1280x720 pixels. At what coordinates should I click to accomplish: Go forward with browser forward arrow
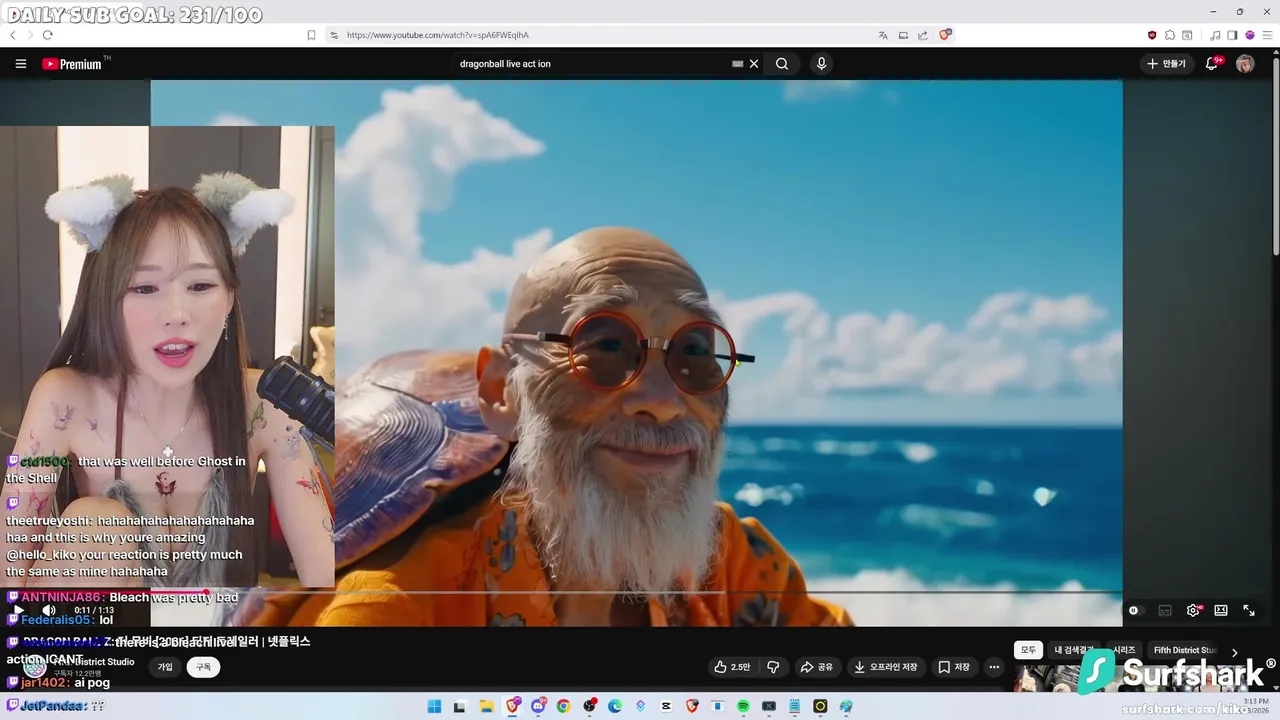click(x=30, y=35)
